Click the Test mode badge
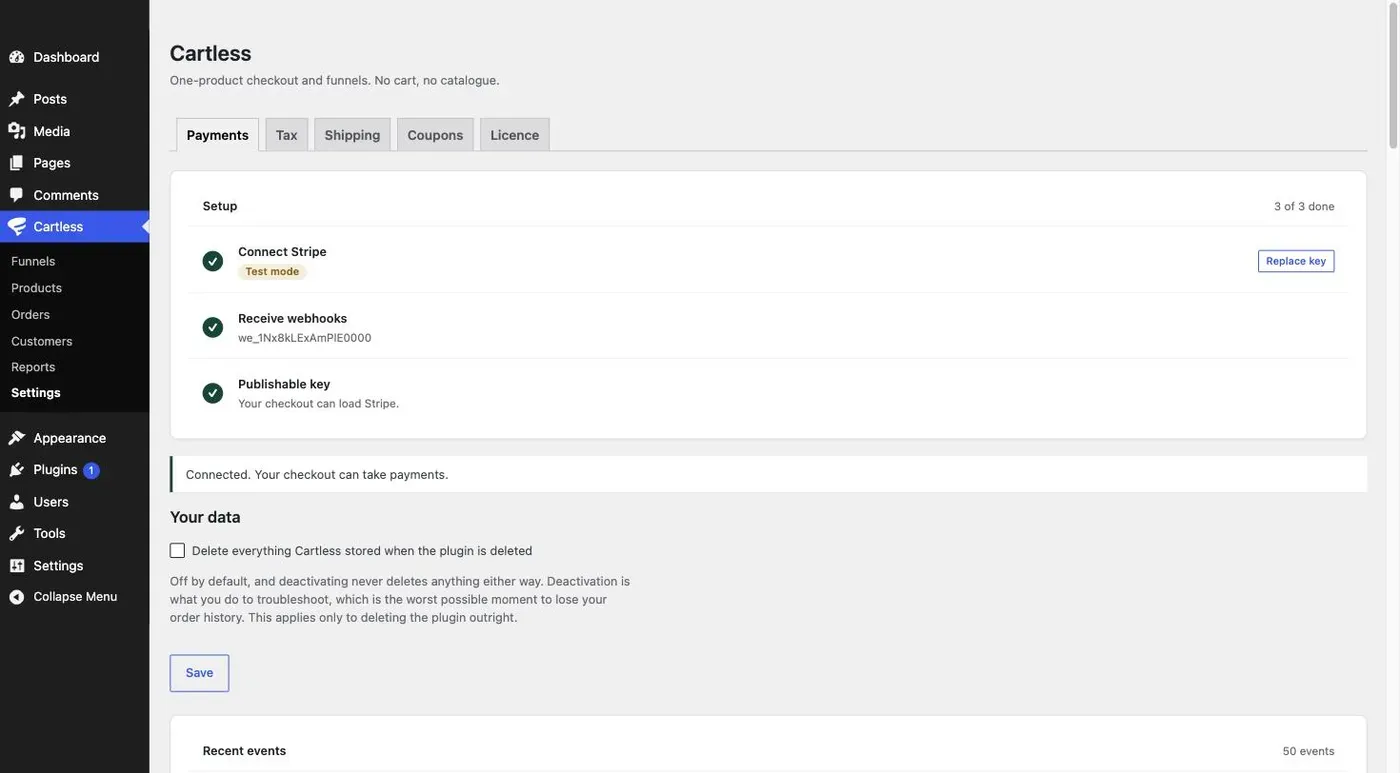 click(272, 272)
